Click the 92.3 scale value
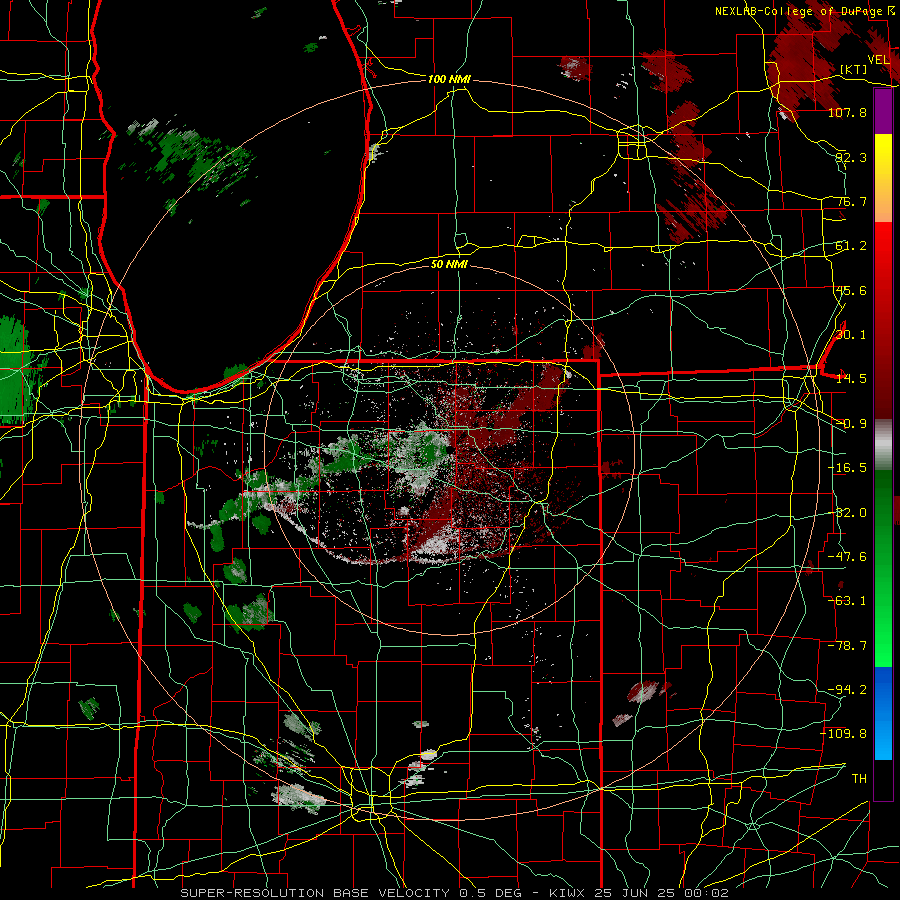900x900 pixels. 851,157
